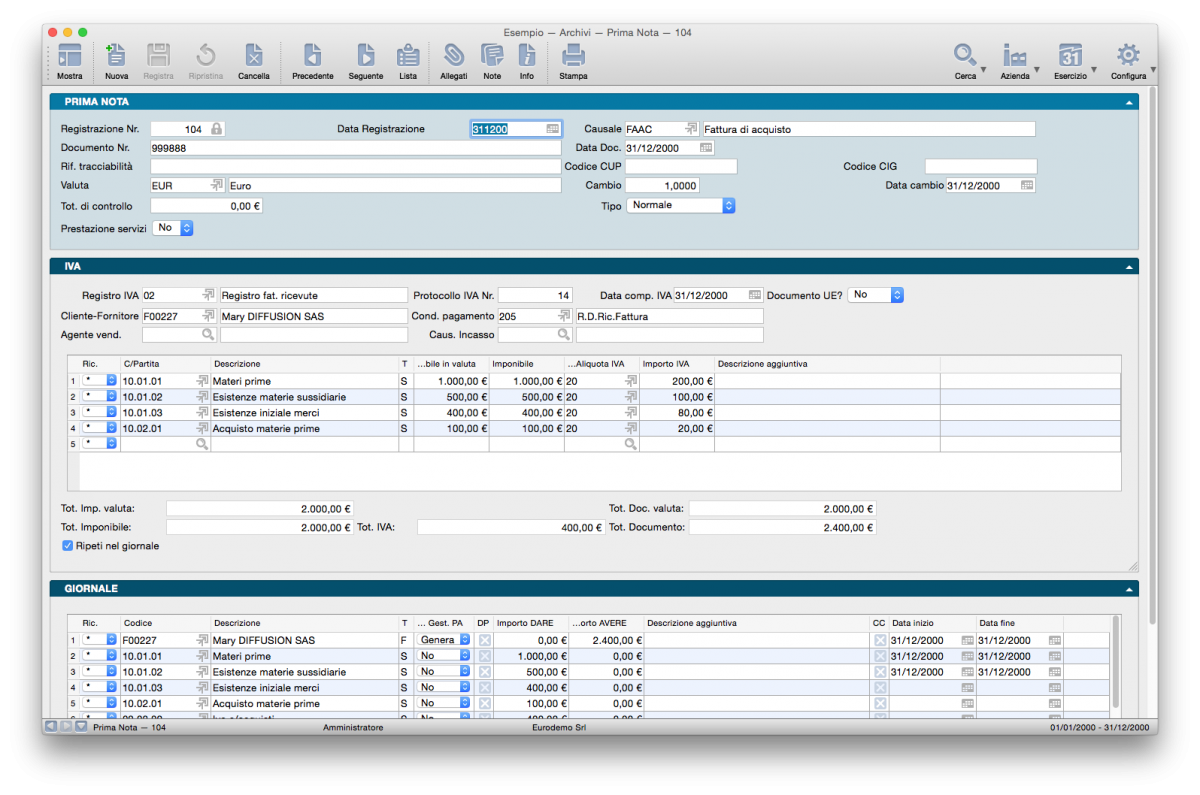1200x795 pixels.
Task: Click the Stampa printer icon
Action: tap(573, 57)
